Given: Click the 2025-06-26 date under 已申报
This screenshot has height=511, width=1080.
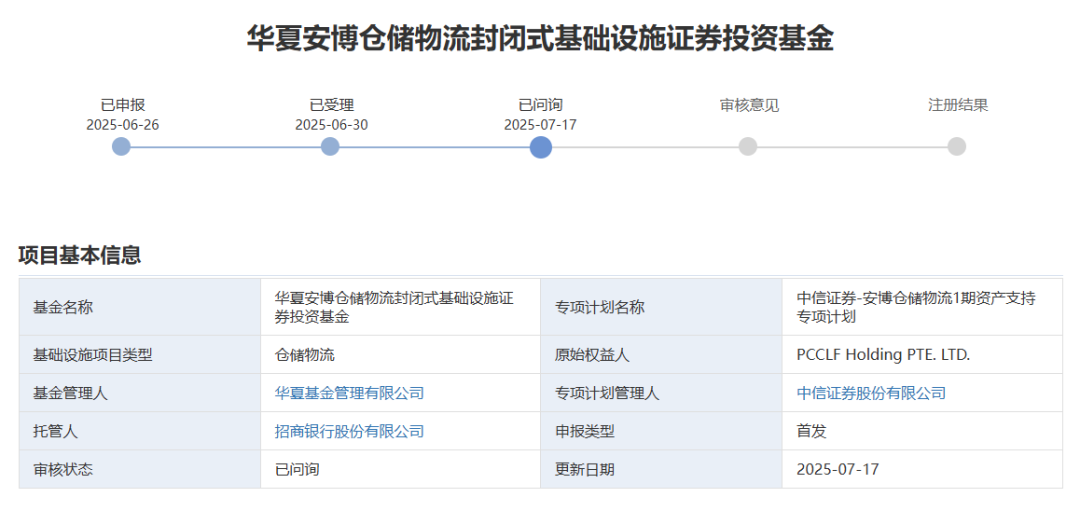Looking at the screenshot, I should coord(122,125).
